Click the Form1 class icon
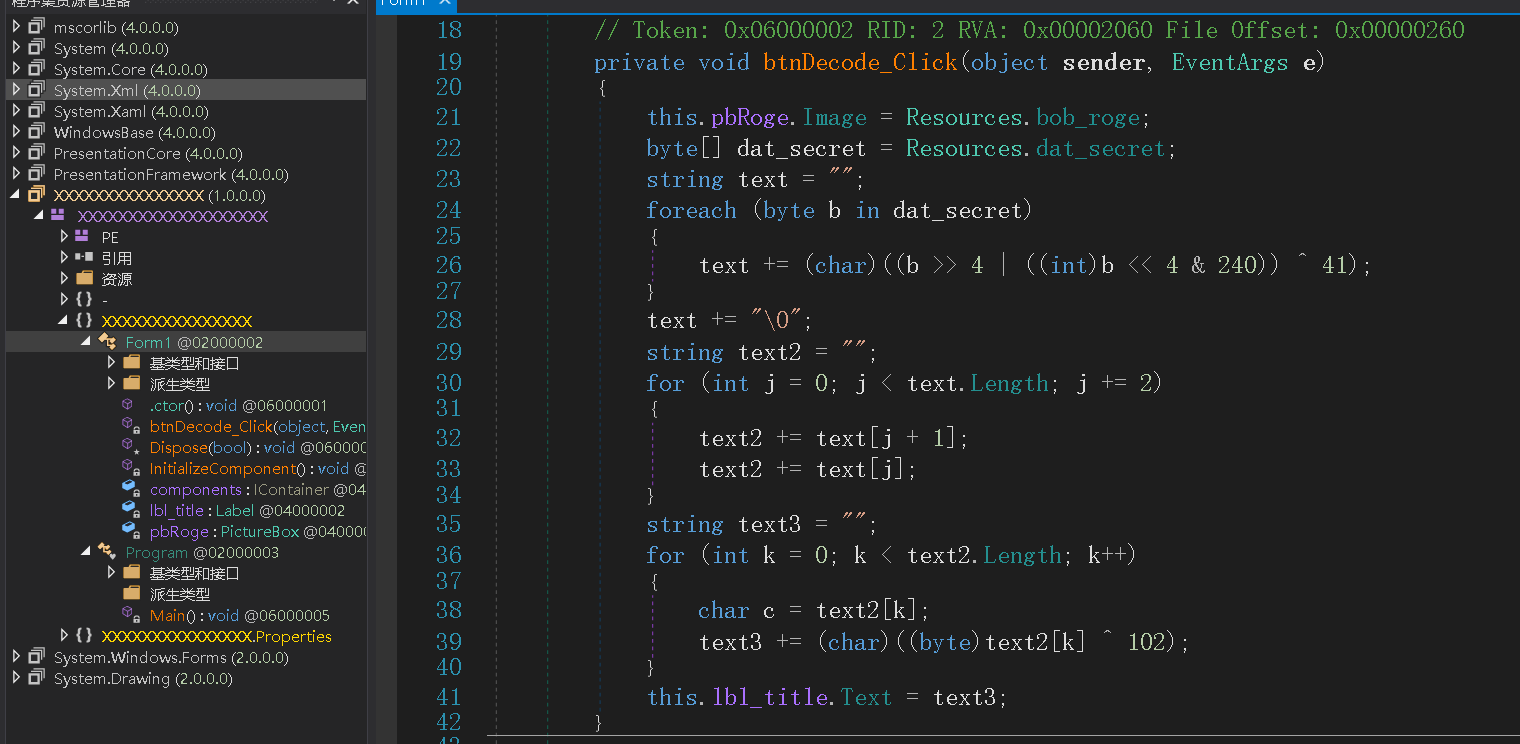The width and height of the screenshot is (1520, 744). click(x=107, y=342)
